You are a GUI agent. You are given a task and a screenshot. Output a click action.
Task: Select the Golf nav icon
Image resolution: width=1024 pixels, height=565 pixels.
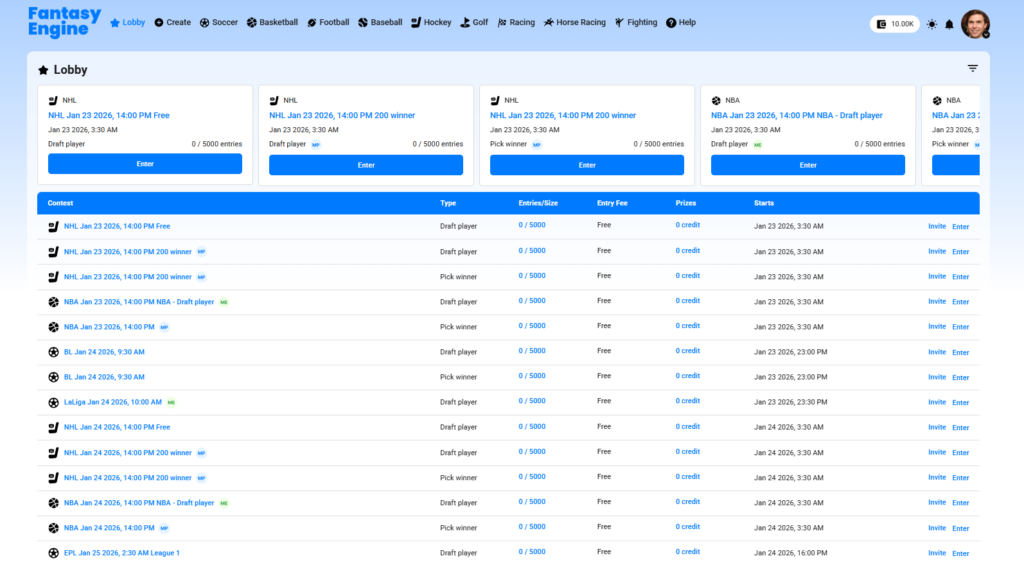465,22
